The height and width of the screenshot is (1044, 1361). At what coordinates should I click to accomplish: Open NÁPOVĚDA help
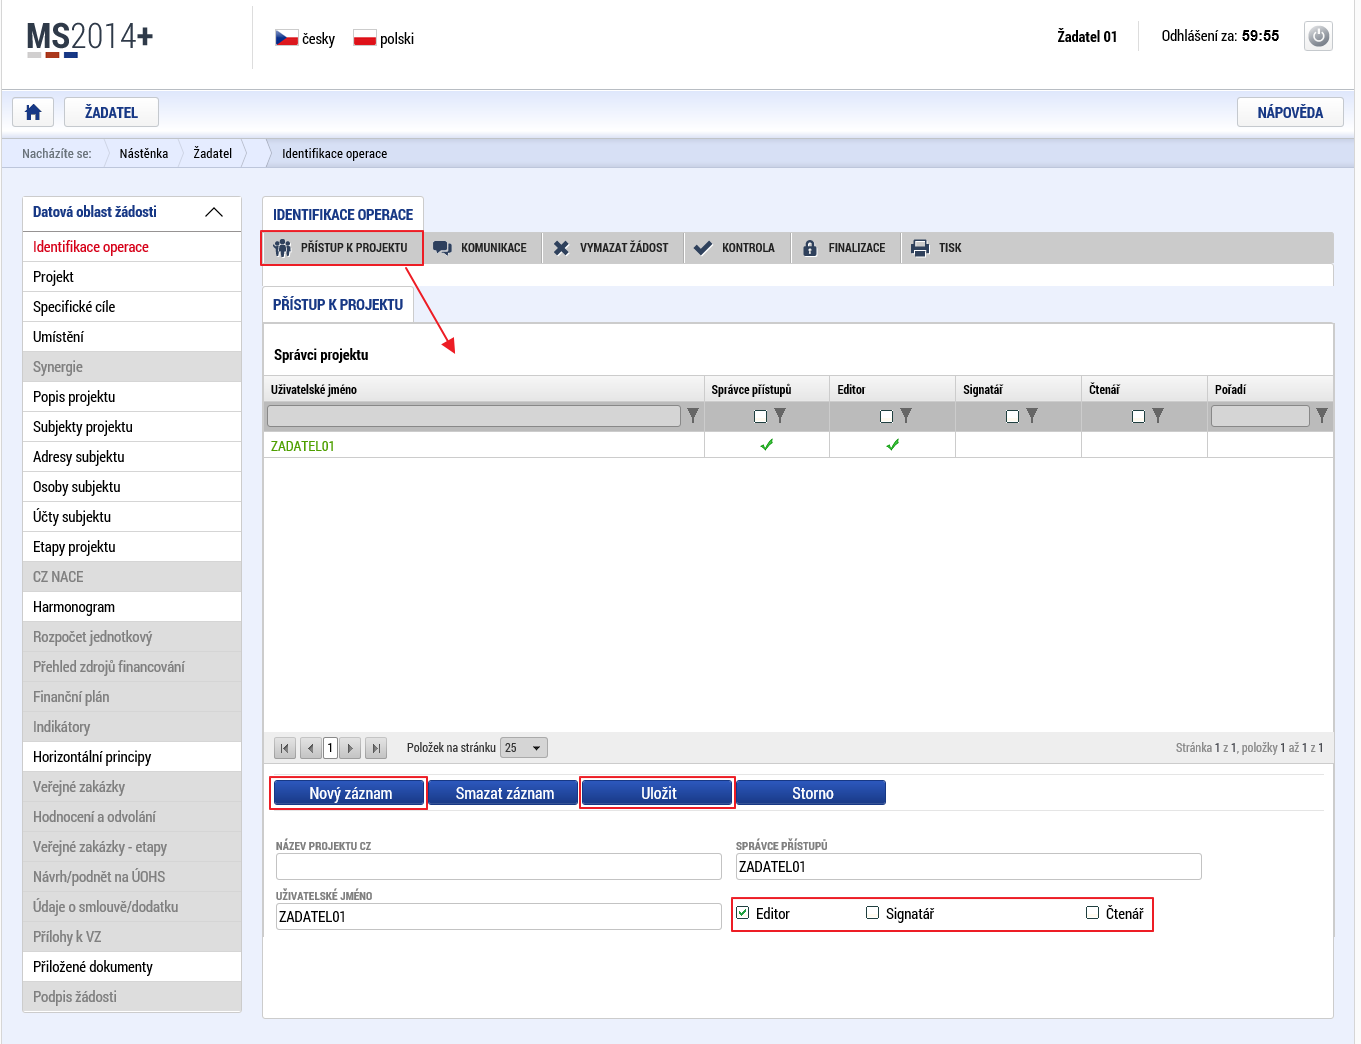pyautogui.click(x=1290, y=112)
